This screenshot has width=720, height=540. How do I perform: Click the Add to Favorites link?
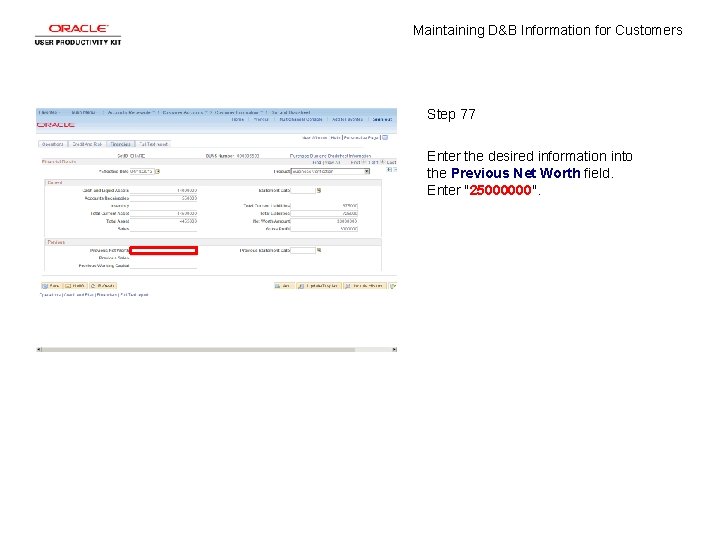[348, 119]
